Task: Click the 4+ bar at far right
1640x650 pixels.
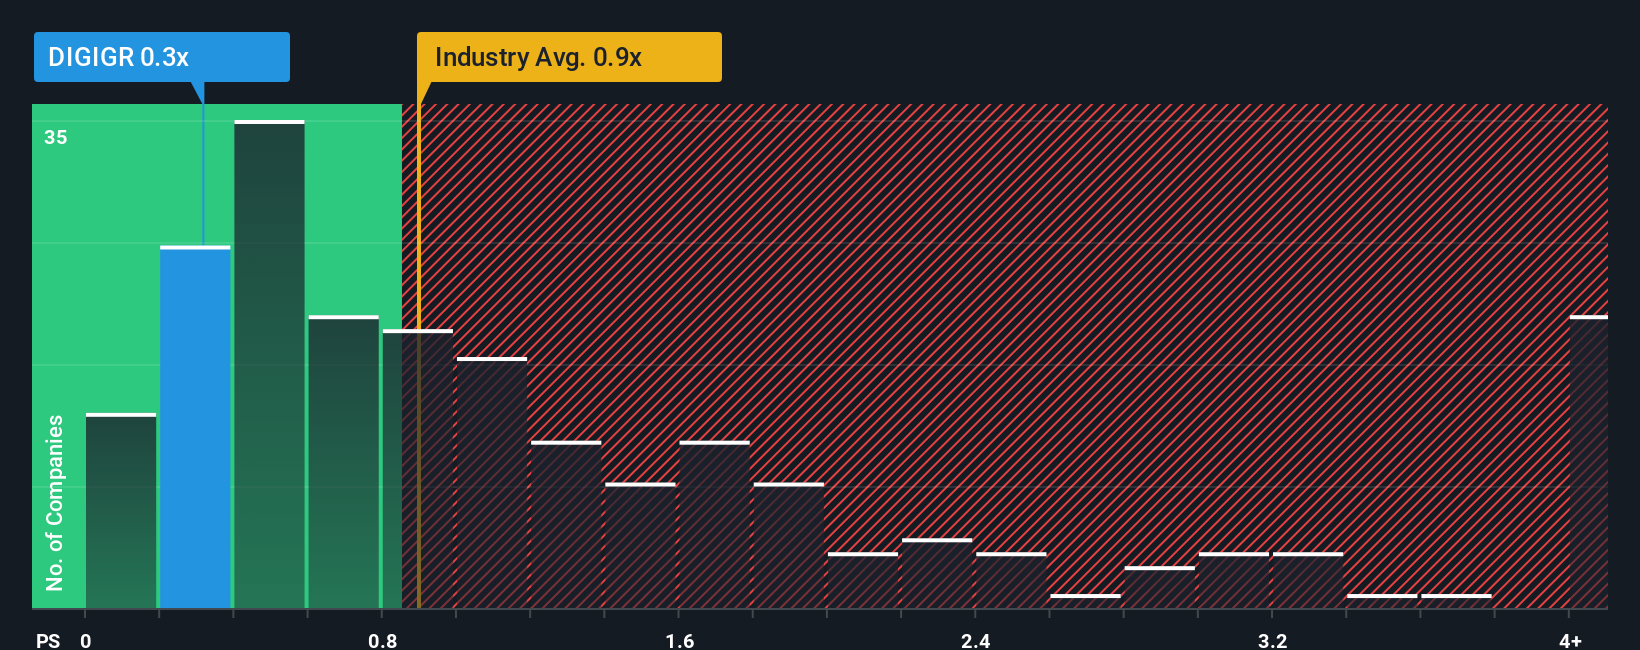Action: pos(1589,462)
